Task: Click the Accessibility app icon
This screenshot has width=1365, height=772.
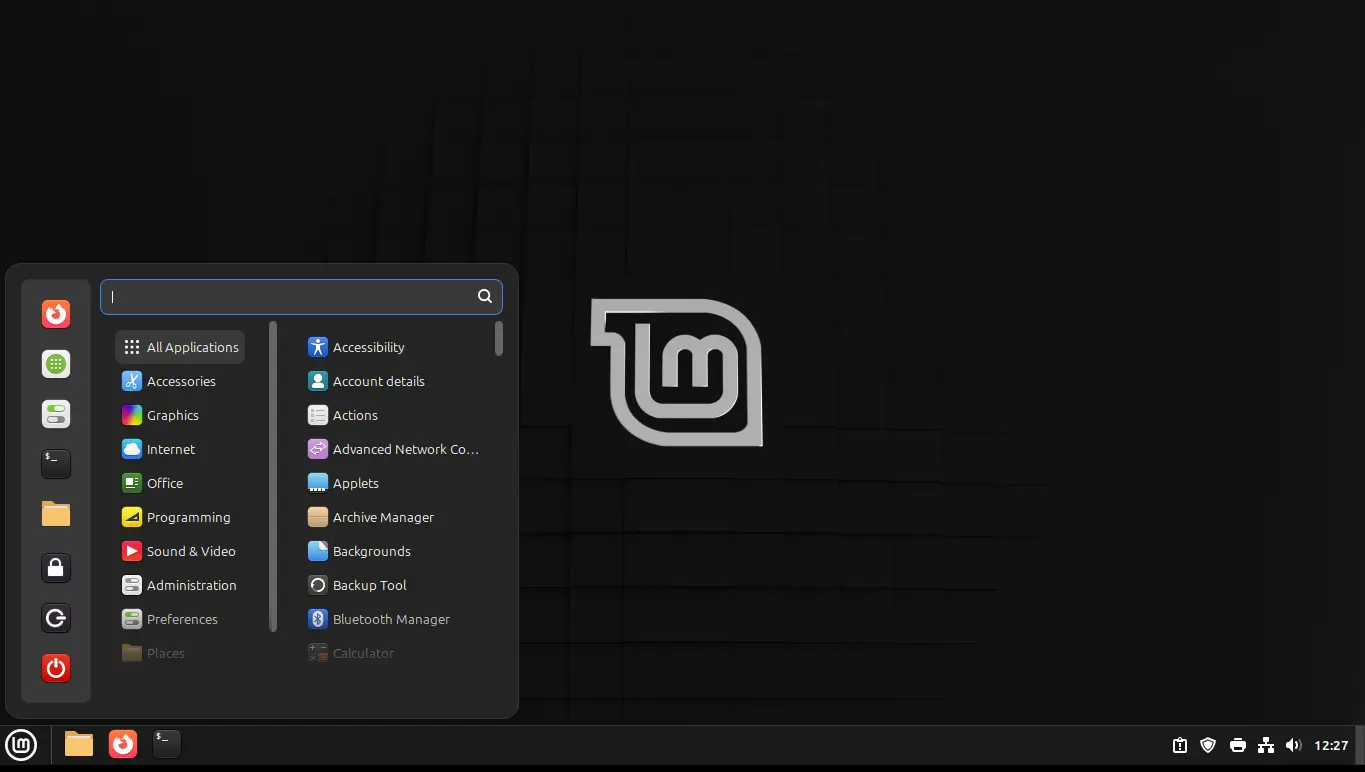Action: pyautogui.click(x=318, y=347)
